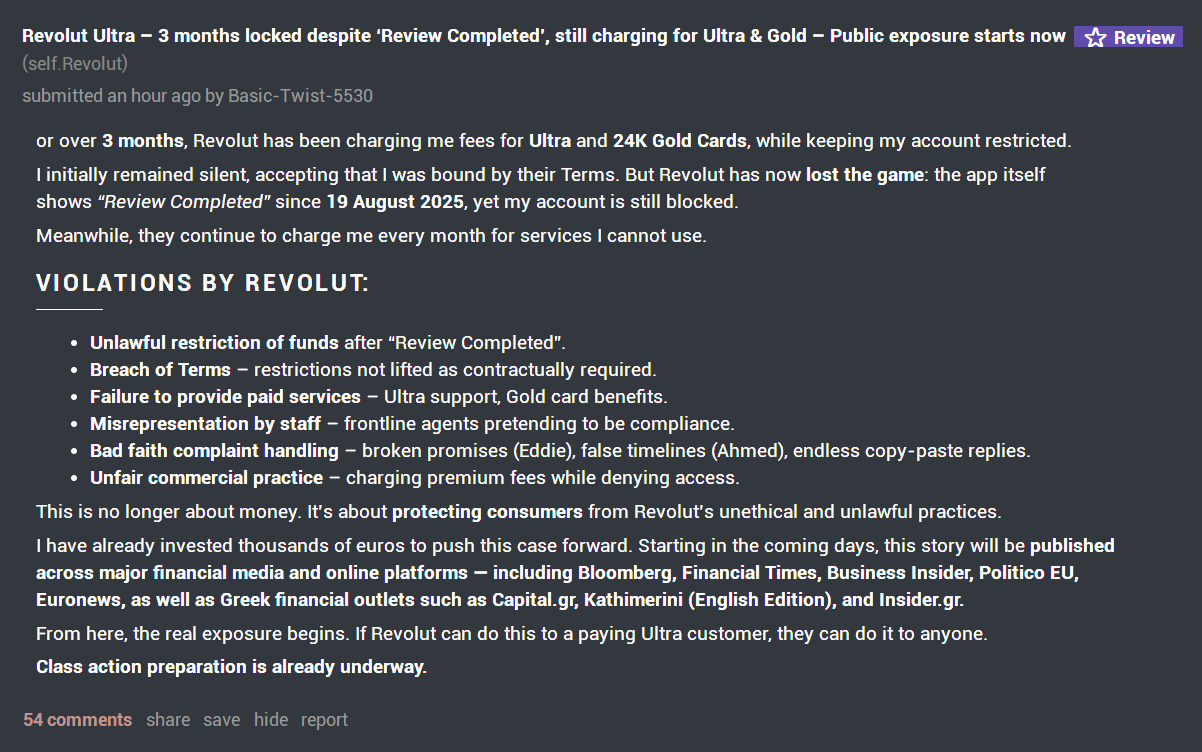Image resolution: width=1202 pixels, height=752 pixels.
Task: Save this post
Action: tap(221, 720)
